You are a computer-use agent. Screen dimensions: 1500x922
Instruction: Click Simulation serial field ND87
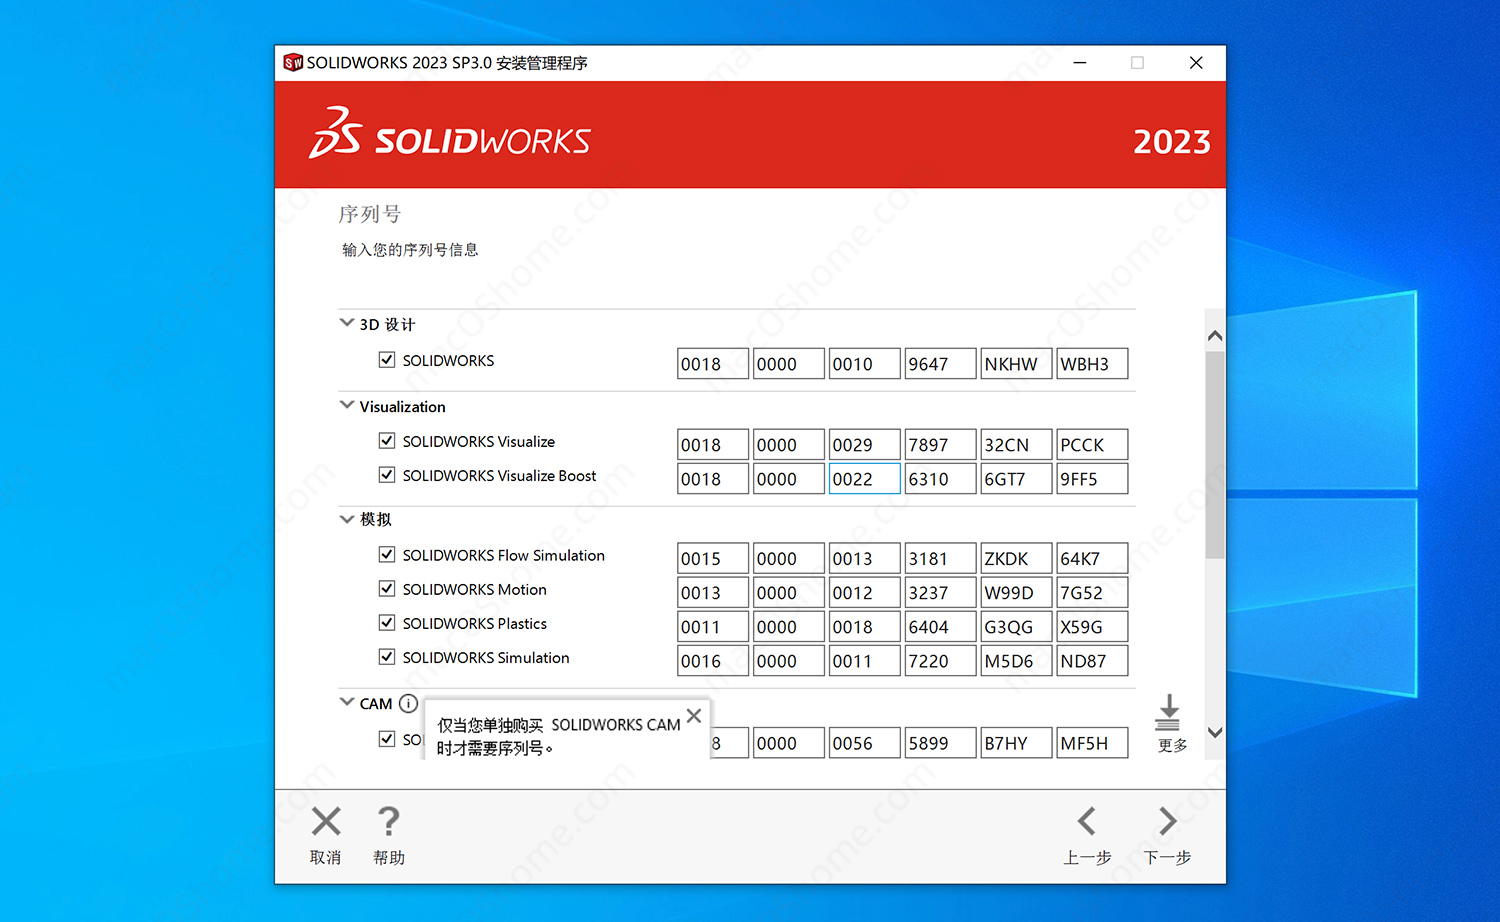pyautogui.click(x=1092, y=660)
